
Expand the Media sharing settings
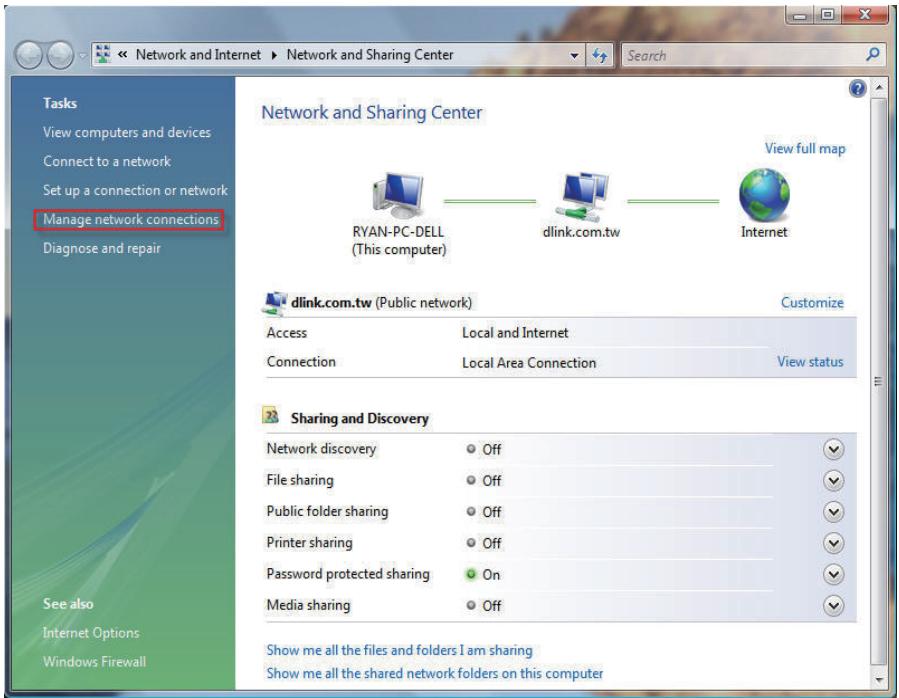(x=833, y=606)
